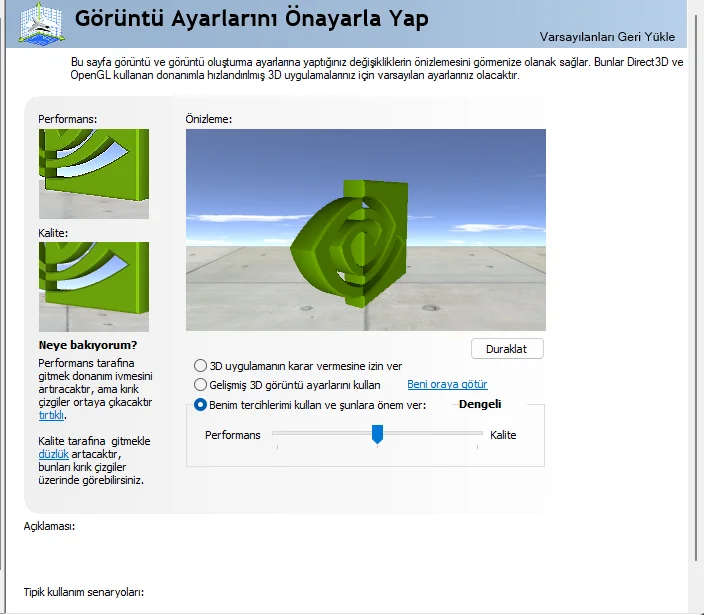
Task: Click the 'Performans' label beside slider
Action: 233,435
